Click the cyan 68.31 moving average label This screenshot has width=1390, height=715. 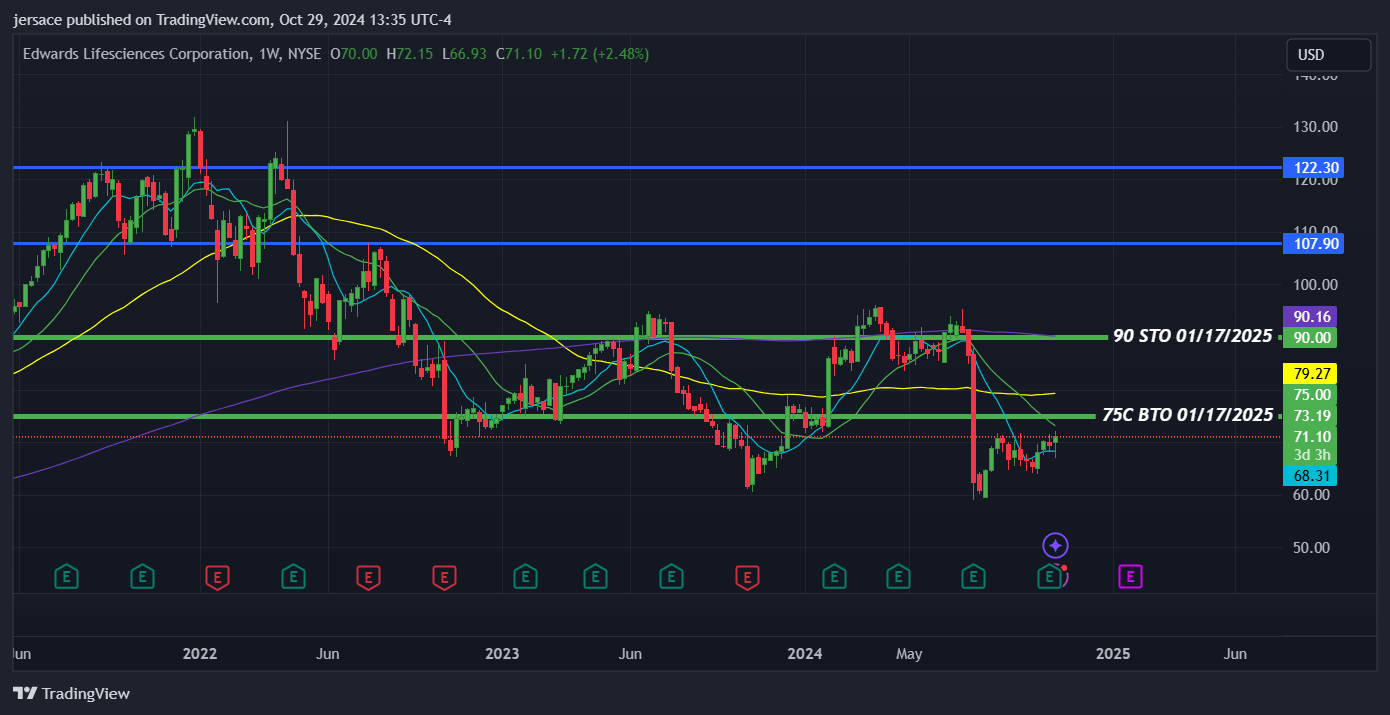coord(1309,475)
